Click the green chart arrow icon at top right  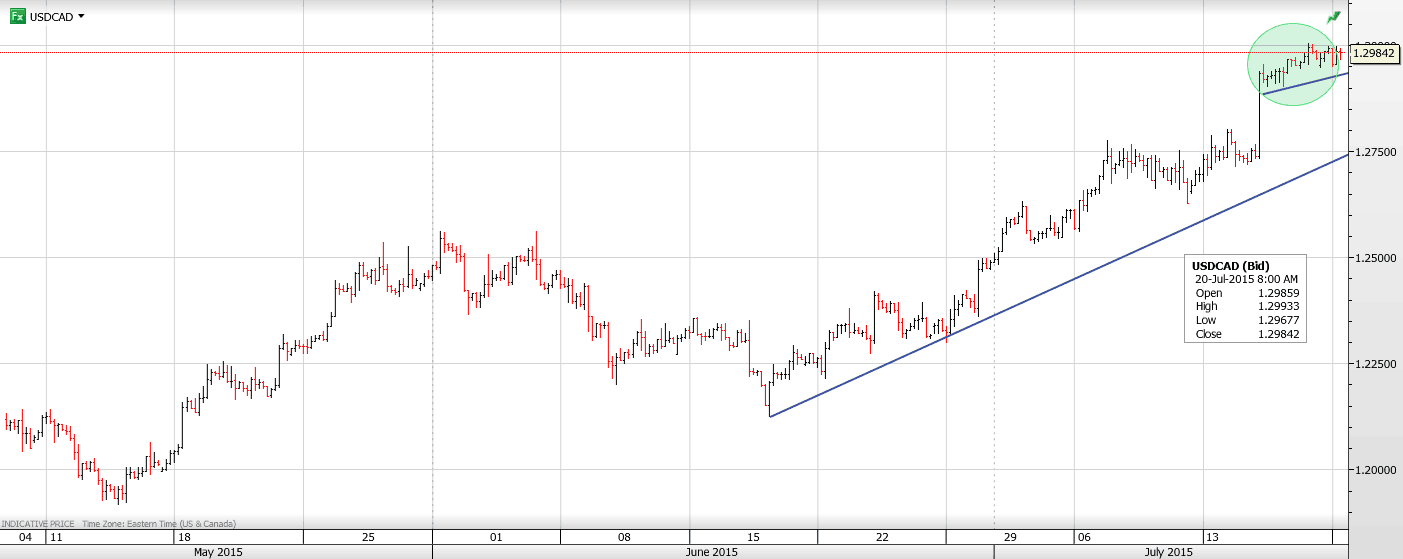(1333, 17)
